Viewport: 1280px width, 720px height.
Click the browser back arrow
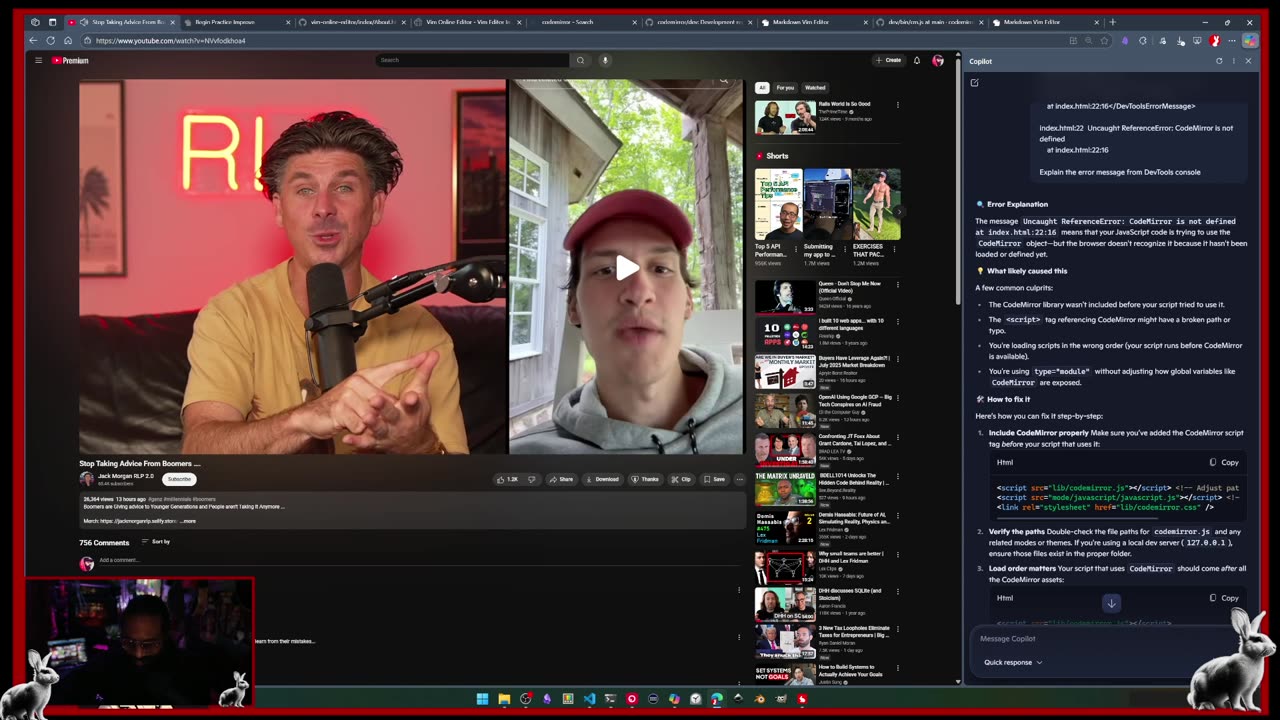(x=33, y=41)
